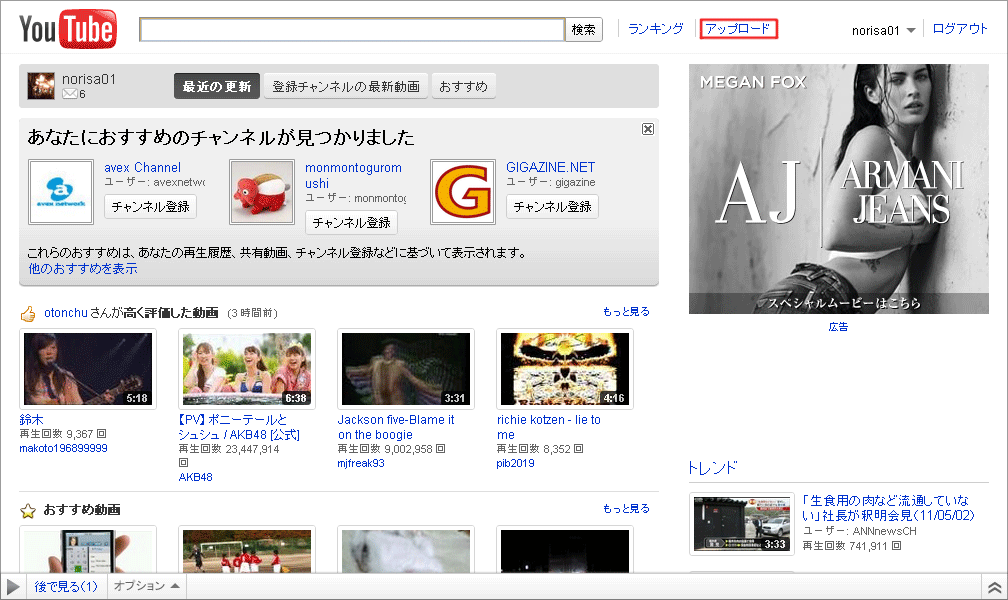1008x600 pixels.
Task: Open the アップロード upload link
Action: [x=738, y=29]
